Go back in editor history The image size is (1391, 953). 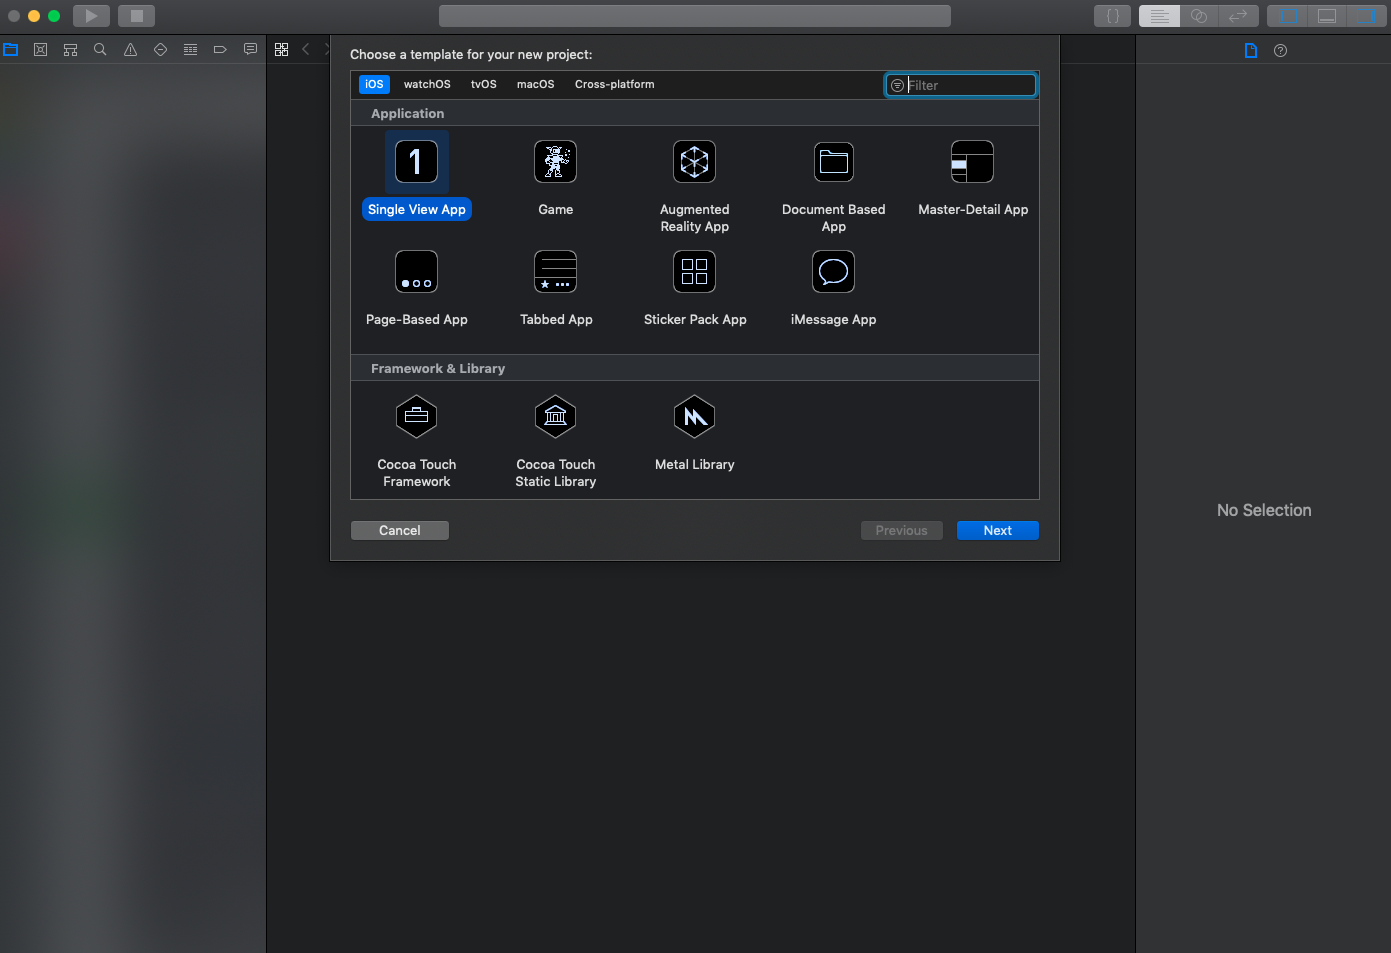click(x=306, y=49)
